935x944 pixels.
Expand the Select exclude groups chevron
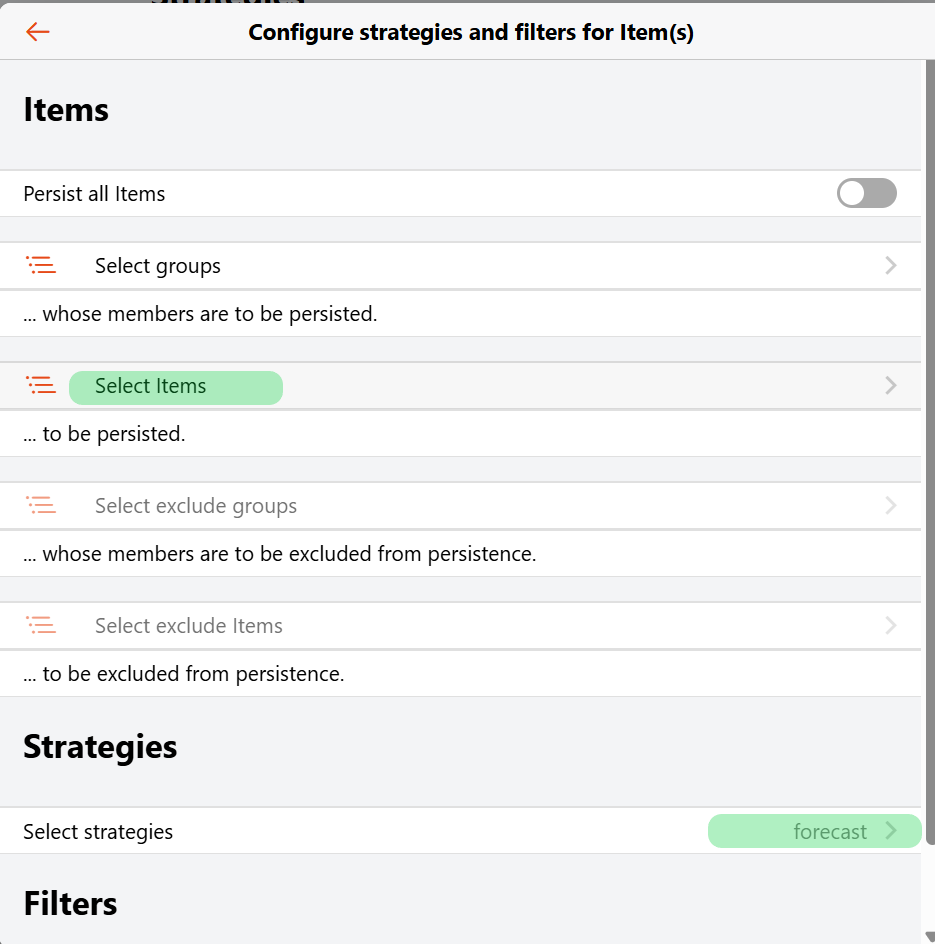(x=890, y=506)
